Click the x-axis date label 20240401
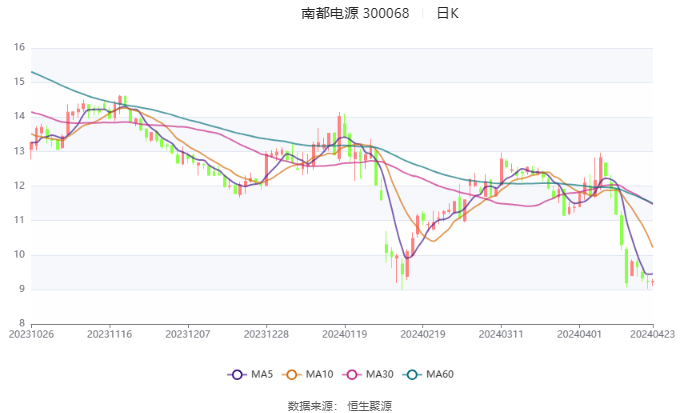680x413 pixels. tap(579, 334)
